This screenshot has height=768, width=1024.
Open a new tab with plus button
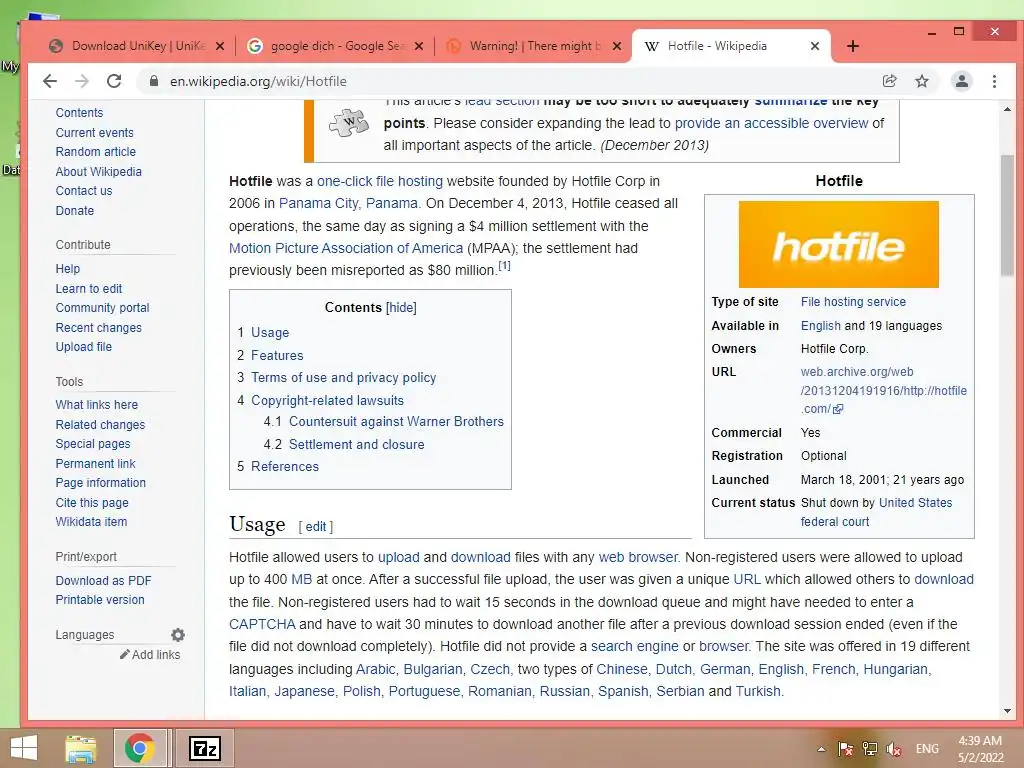853,46
